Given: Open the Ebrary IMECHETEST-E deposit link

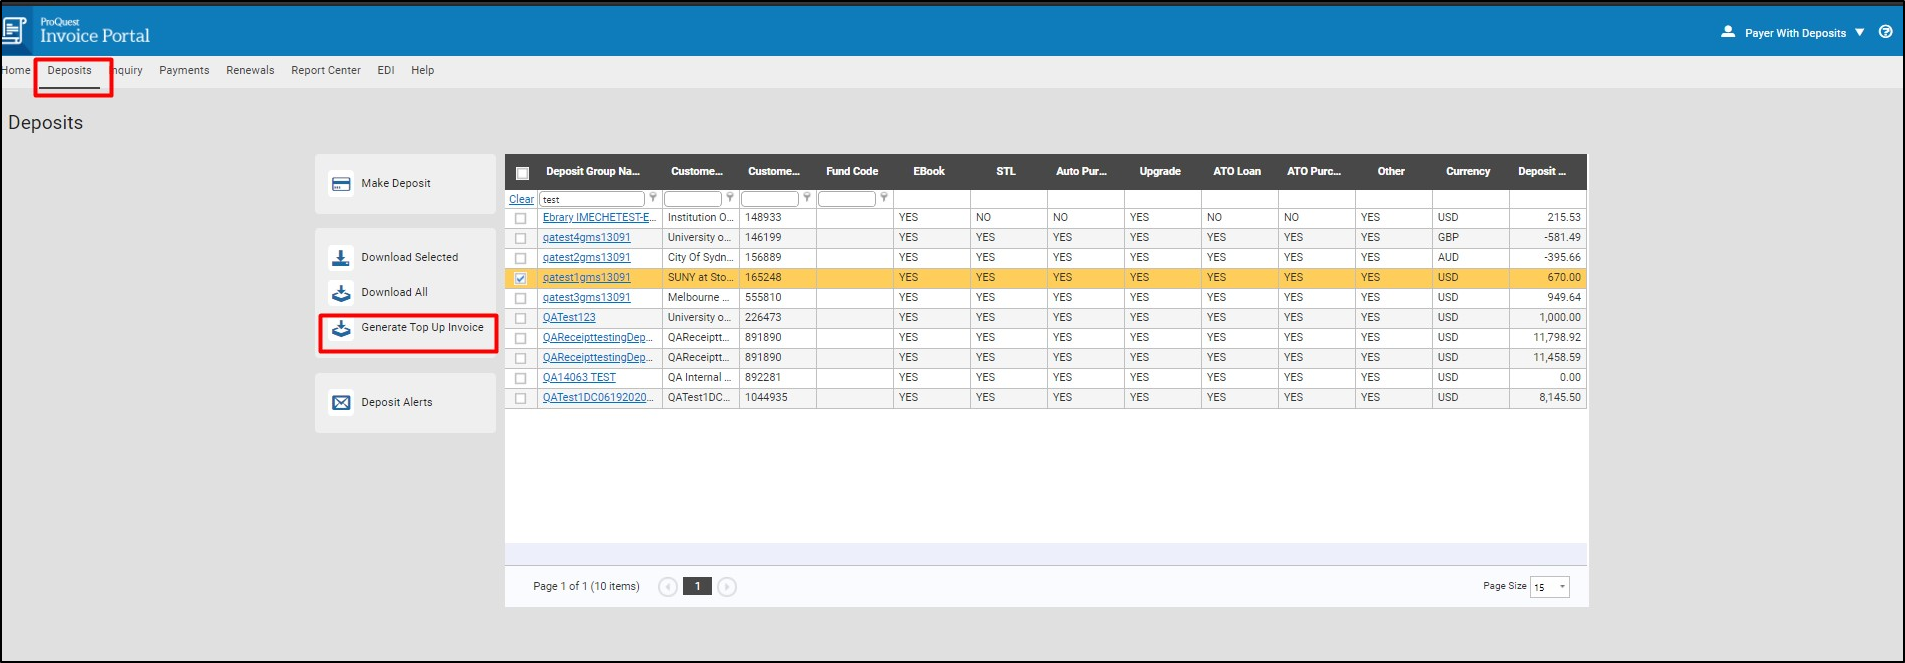Looking at the screenshot, I should point(599,217).
